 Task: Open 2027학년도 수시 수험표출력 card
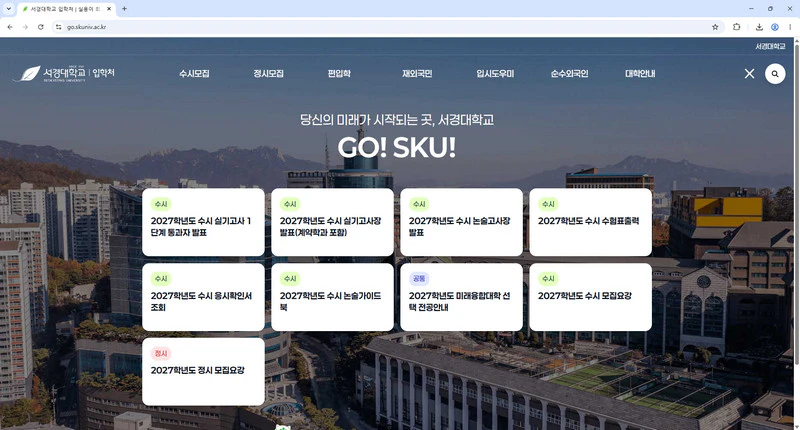pyautogui.click(x=590, y=222)
